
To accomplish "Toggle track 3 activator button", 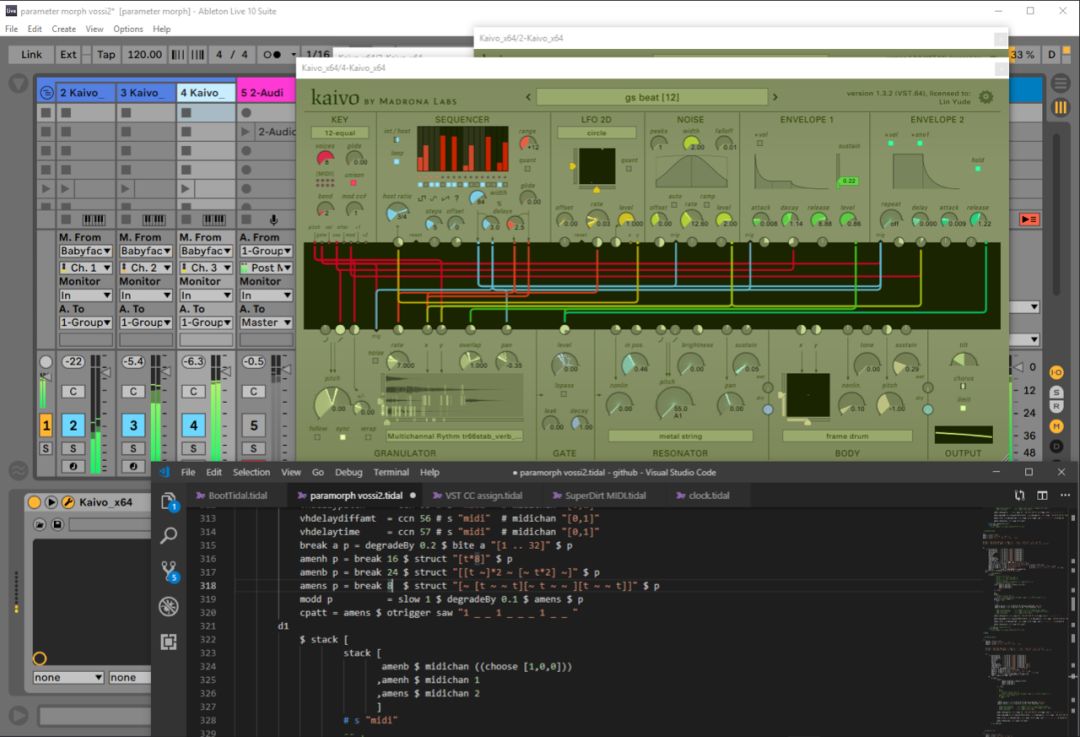I will coord(134,425).
